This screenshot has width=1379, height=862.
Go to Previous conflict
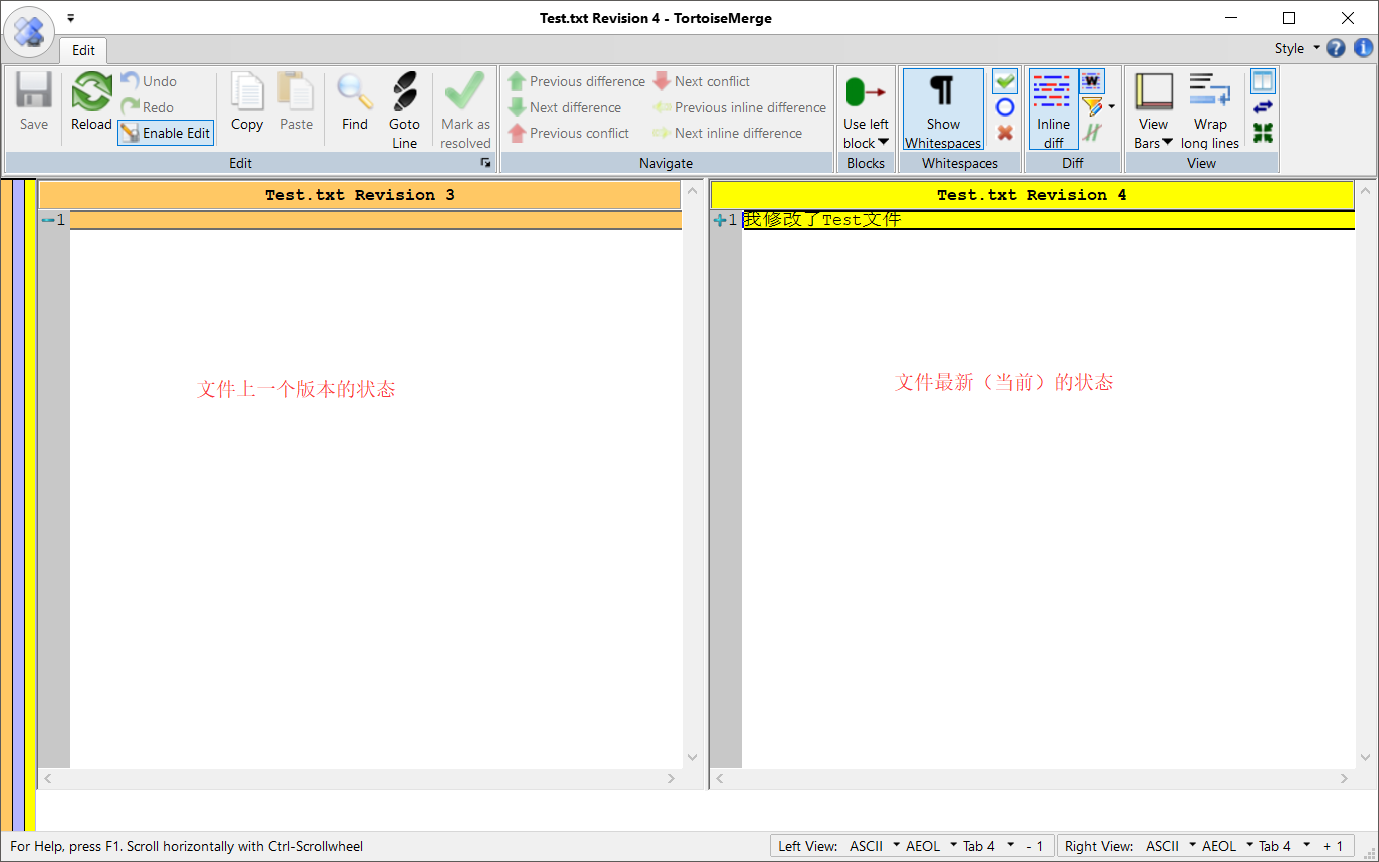(568, 133)
